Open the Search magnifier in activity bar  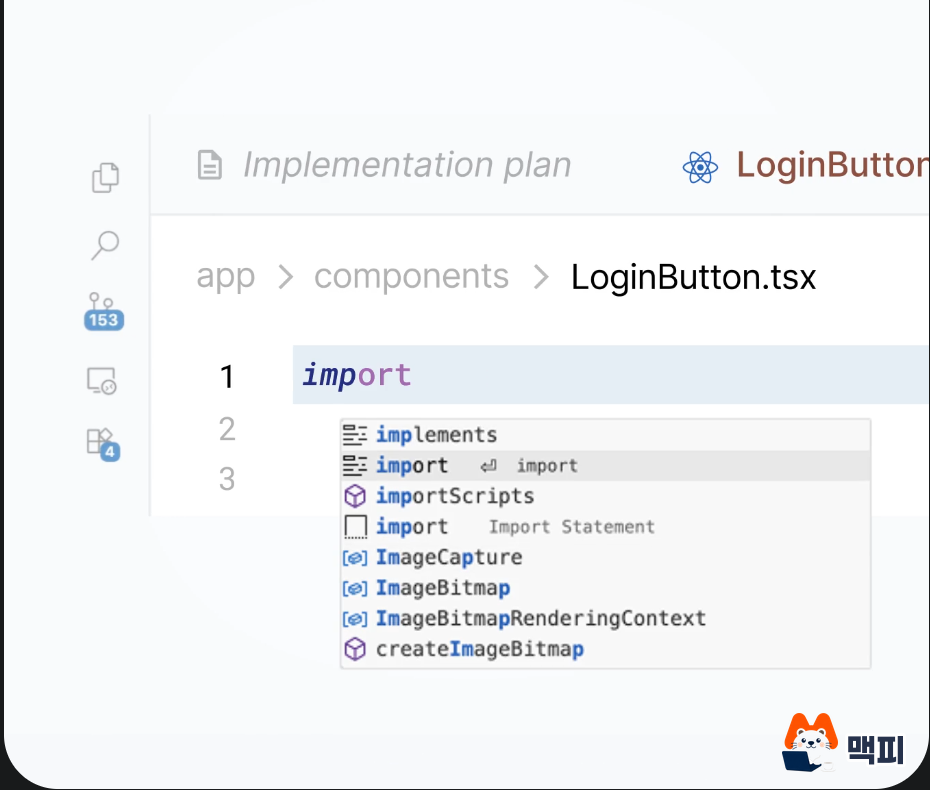(106, 245)
